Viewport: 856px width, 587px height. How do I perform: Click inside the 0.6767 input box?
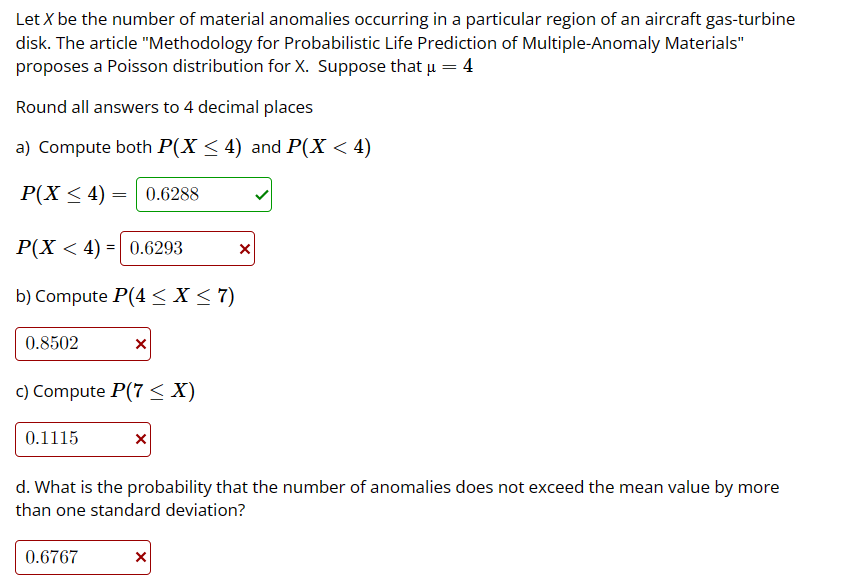(x=70, y=557)
